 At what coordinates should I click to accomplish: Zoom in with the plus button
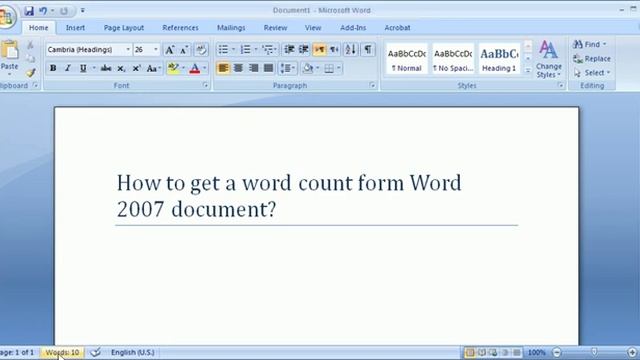(x=632, y=352)
